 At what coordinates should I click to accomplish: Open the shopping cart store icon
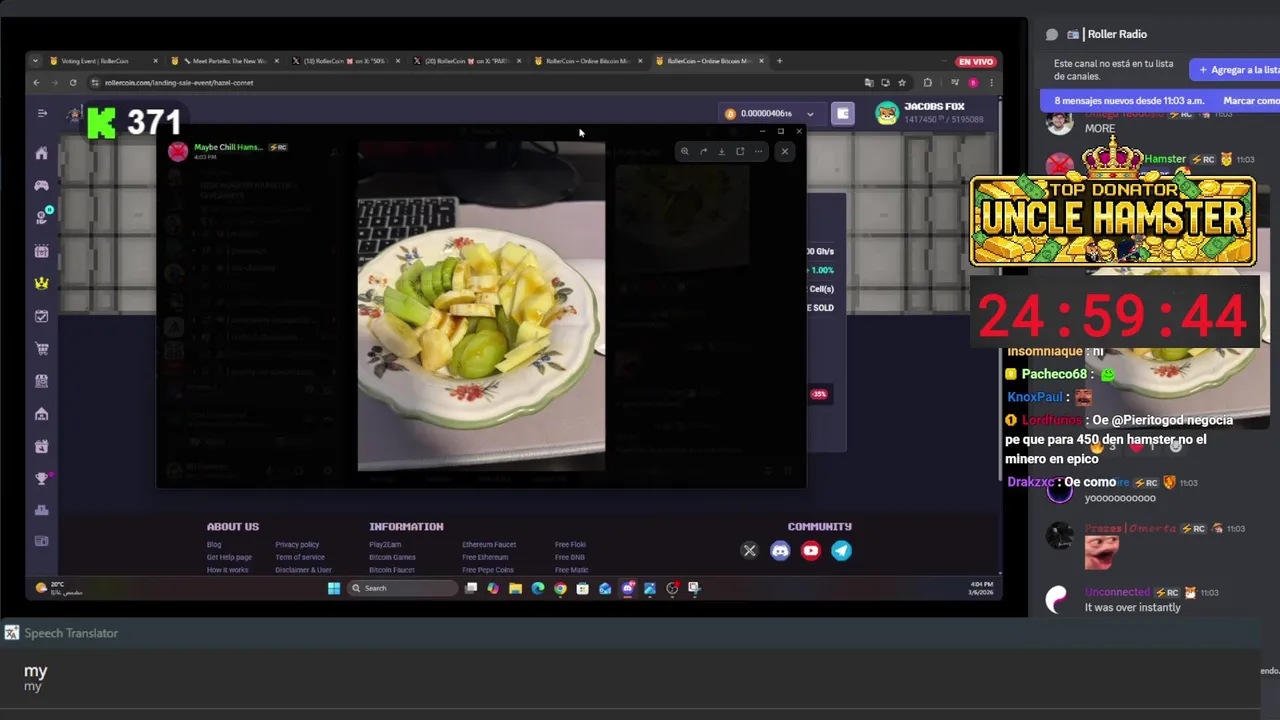click(x=41, y=349)
